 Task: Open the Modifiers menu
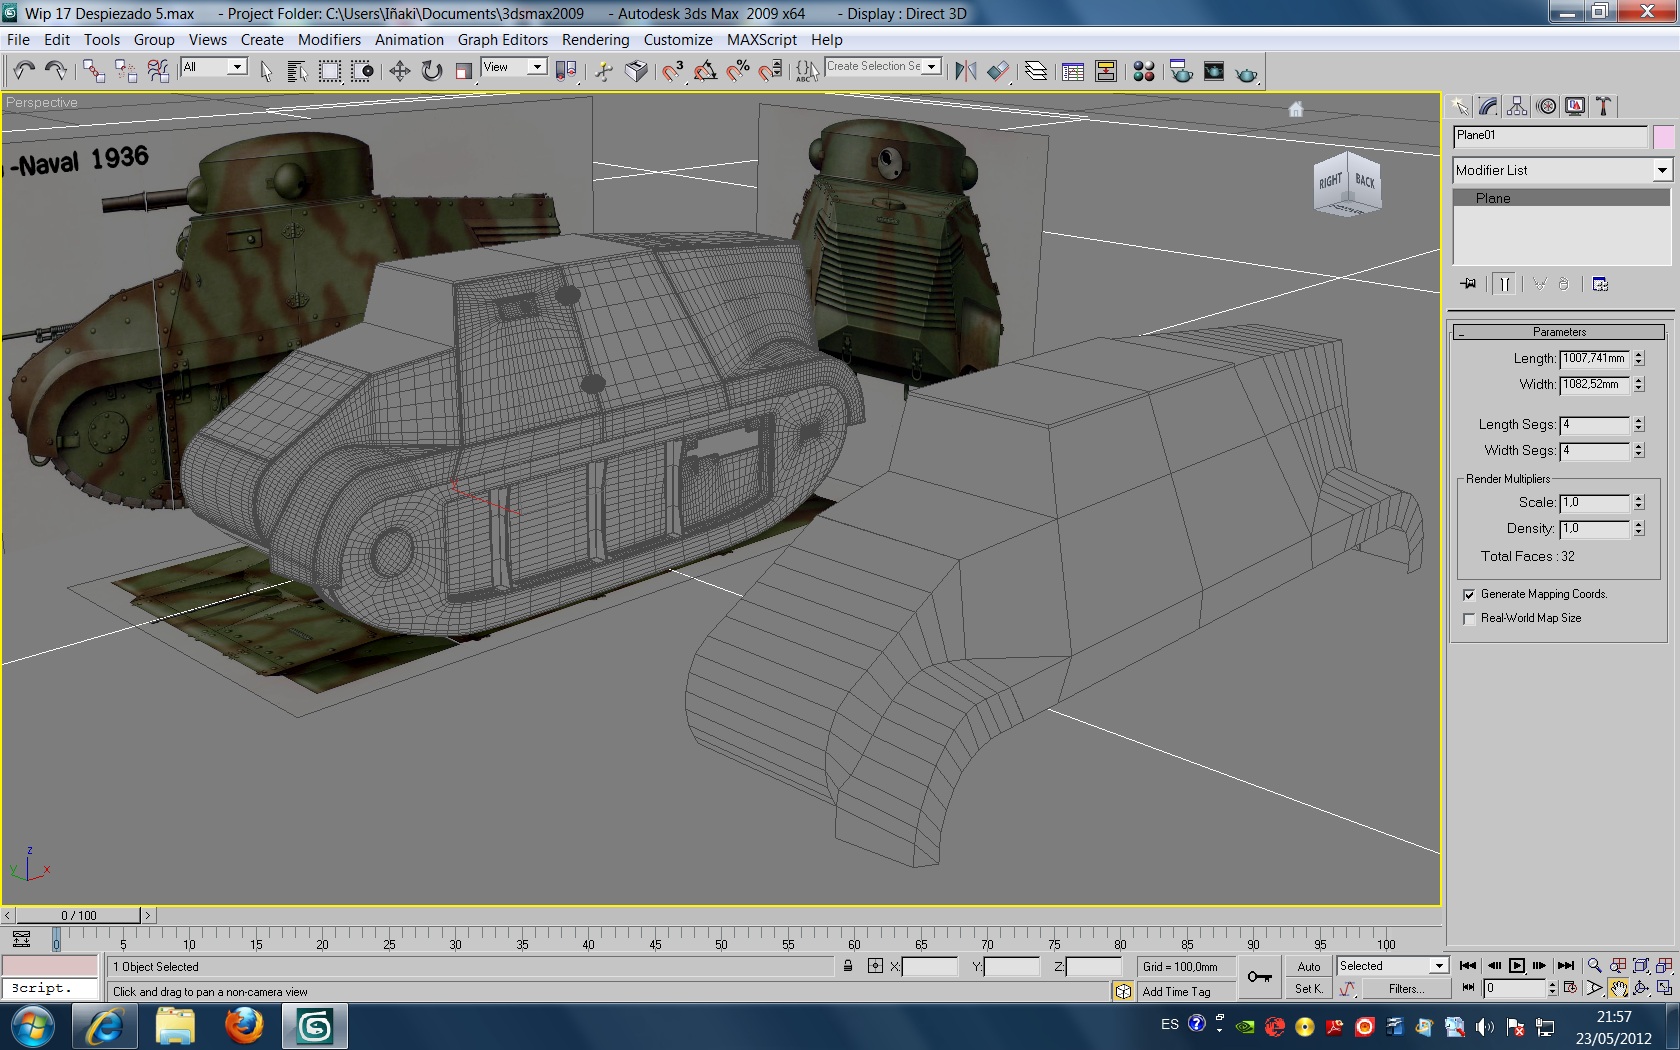[x=329, y=40]
